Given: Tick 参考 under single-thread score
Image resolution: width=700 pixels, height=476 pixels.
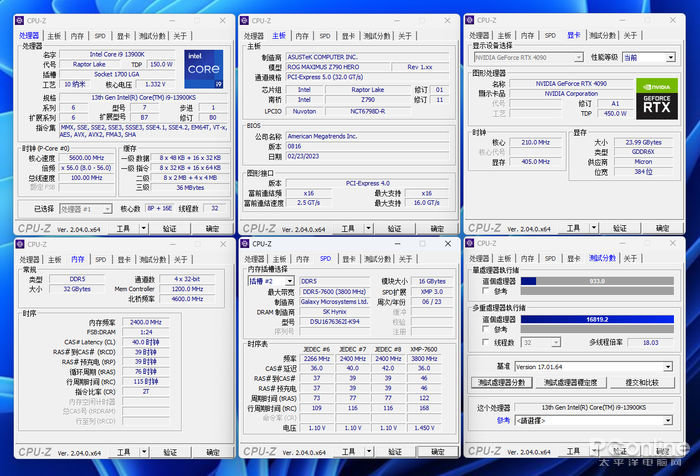Looking at the screenshot, I should point(485,291).
